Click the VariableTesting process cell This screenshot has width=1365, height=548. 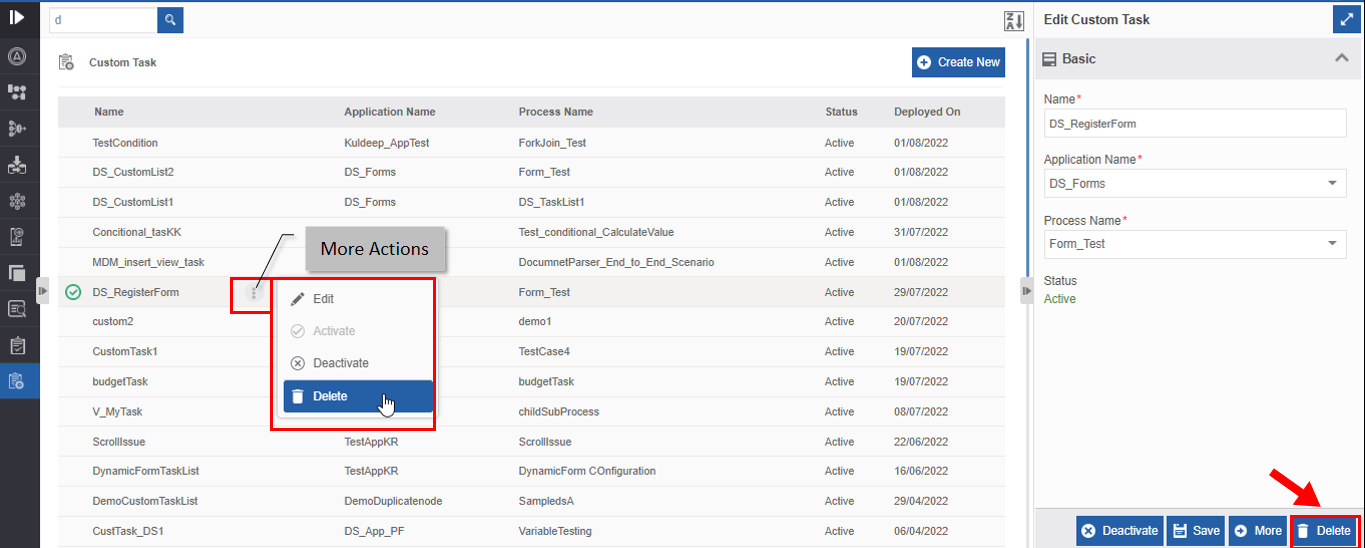555,531
